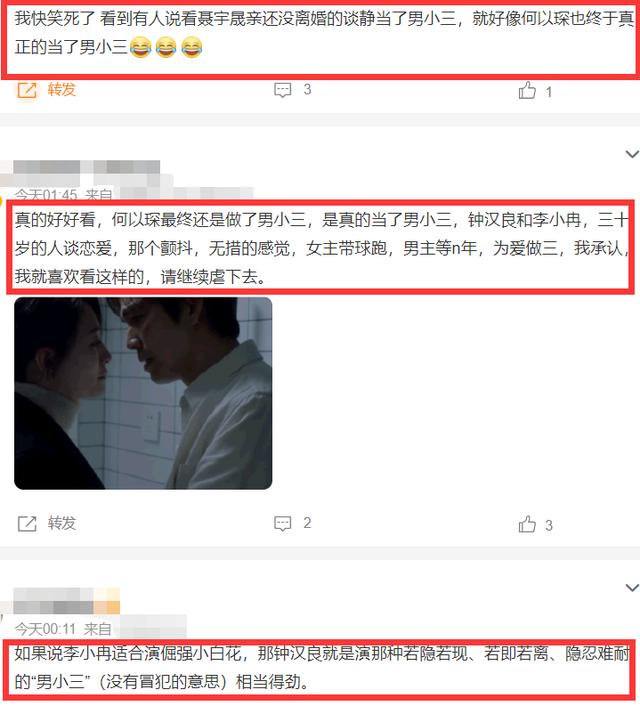Viewport: 640px width, 706px height.
Task: Click the blurred source link after 来自 on second post
Action: tap(186, 193)
